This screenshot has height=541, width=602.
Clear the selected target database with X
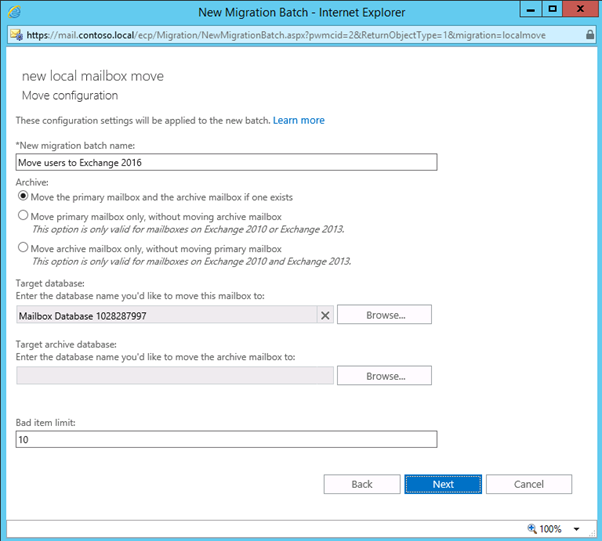coord(325,315)
